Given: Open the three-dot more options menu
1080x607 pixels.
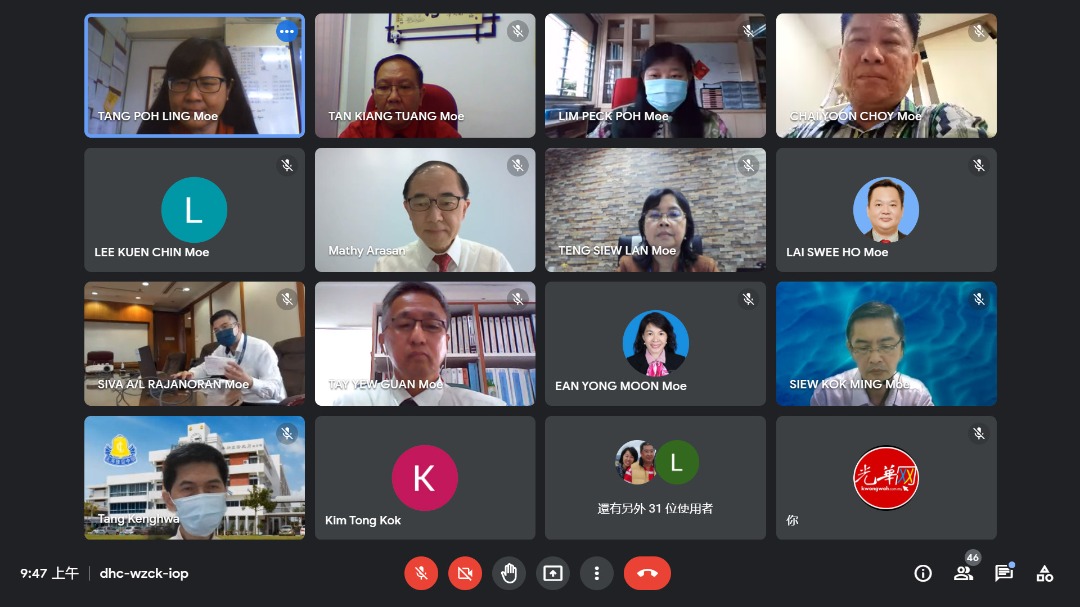Looking at the screenshot, I should (x=596, y=573).
